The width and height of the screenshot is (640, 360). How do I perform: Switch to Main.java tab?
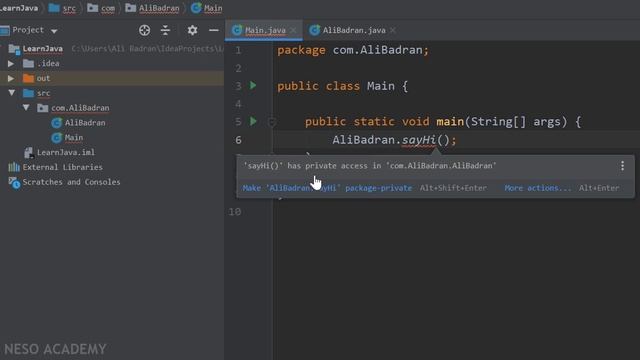[x=265, y=30]
